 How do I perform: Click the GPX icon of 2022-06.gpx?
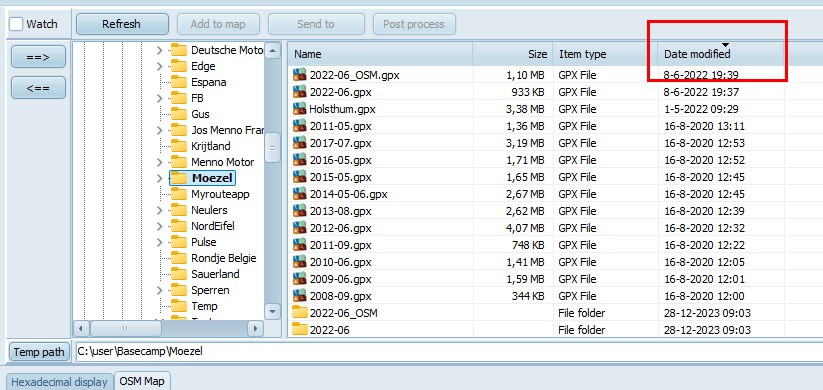300,92
